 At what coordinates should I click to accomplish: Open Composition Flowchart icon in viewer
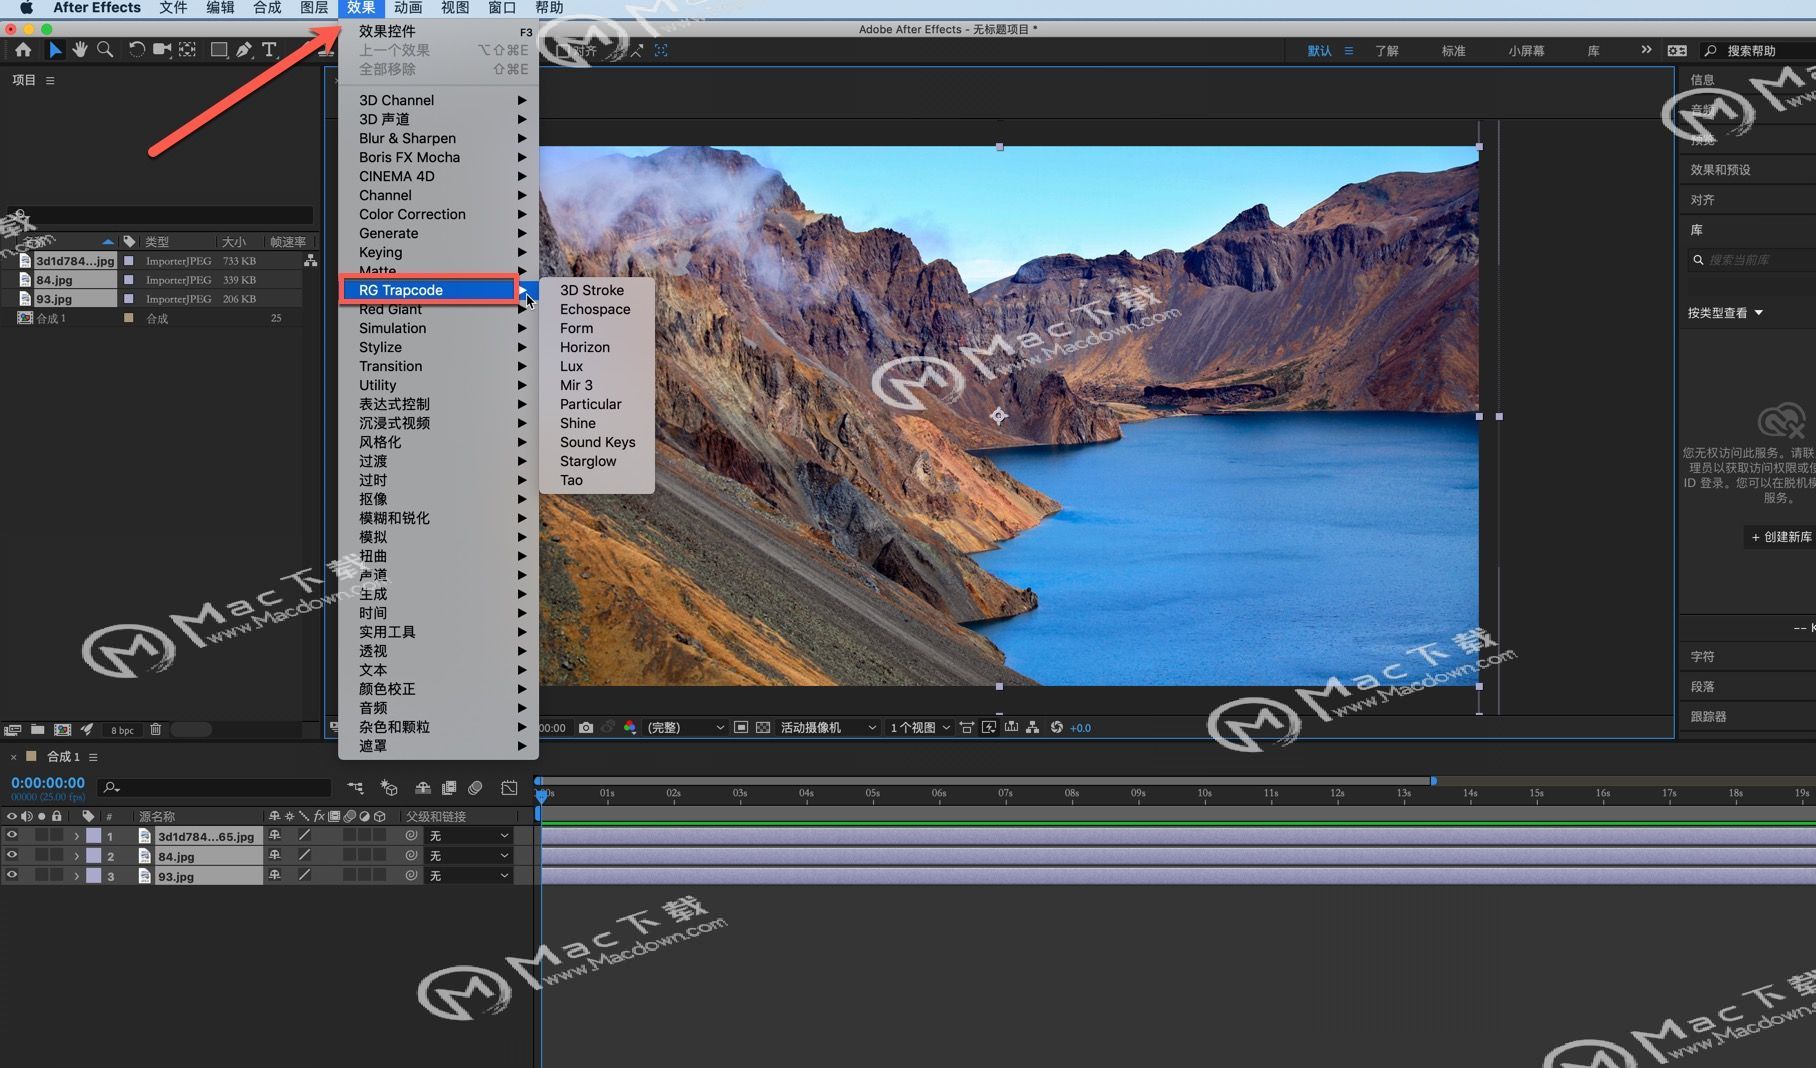tap(1033, 728)
